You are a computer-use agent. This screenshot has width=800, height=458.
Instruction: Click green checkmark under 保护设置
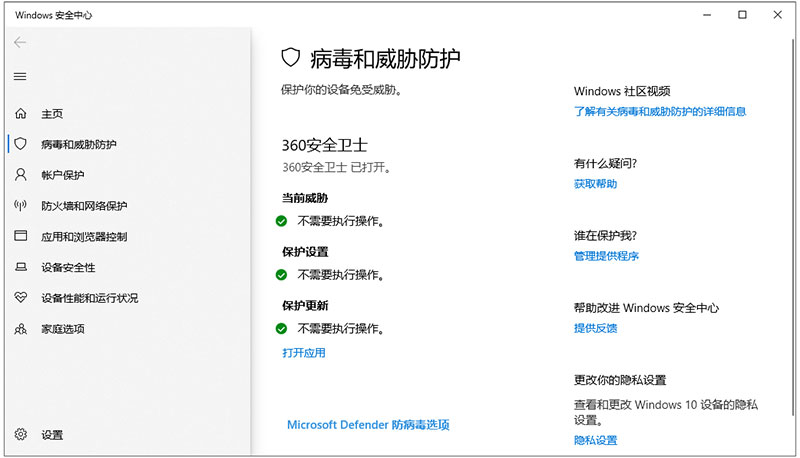(281, 275)
